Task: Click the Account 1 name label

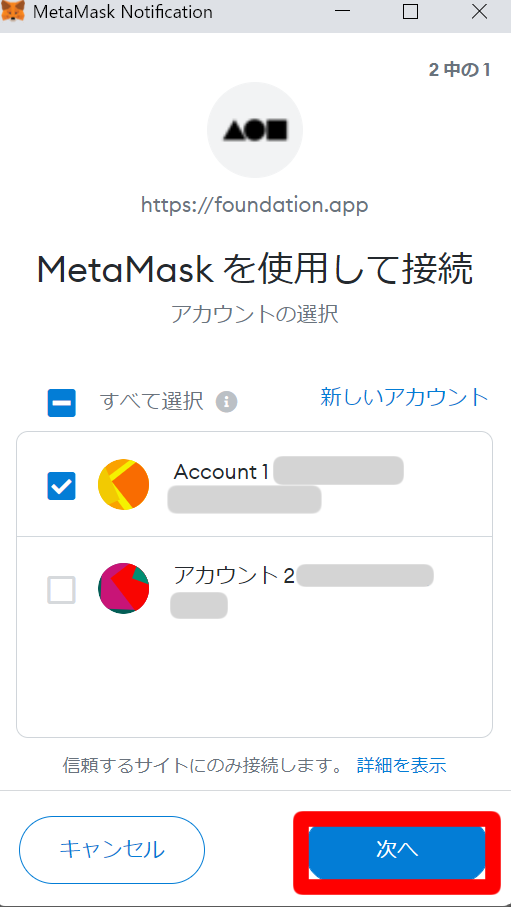Action: (221, 472)
